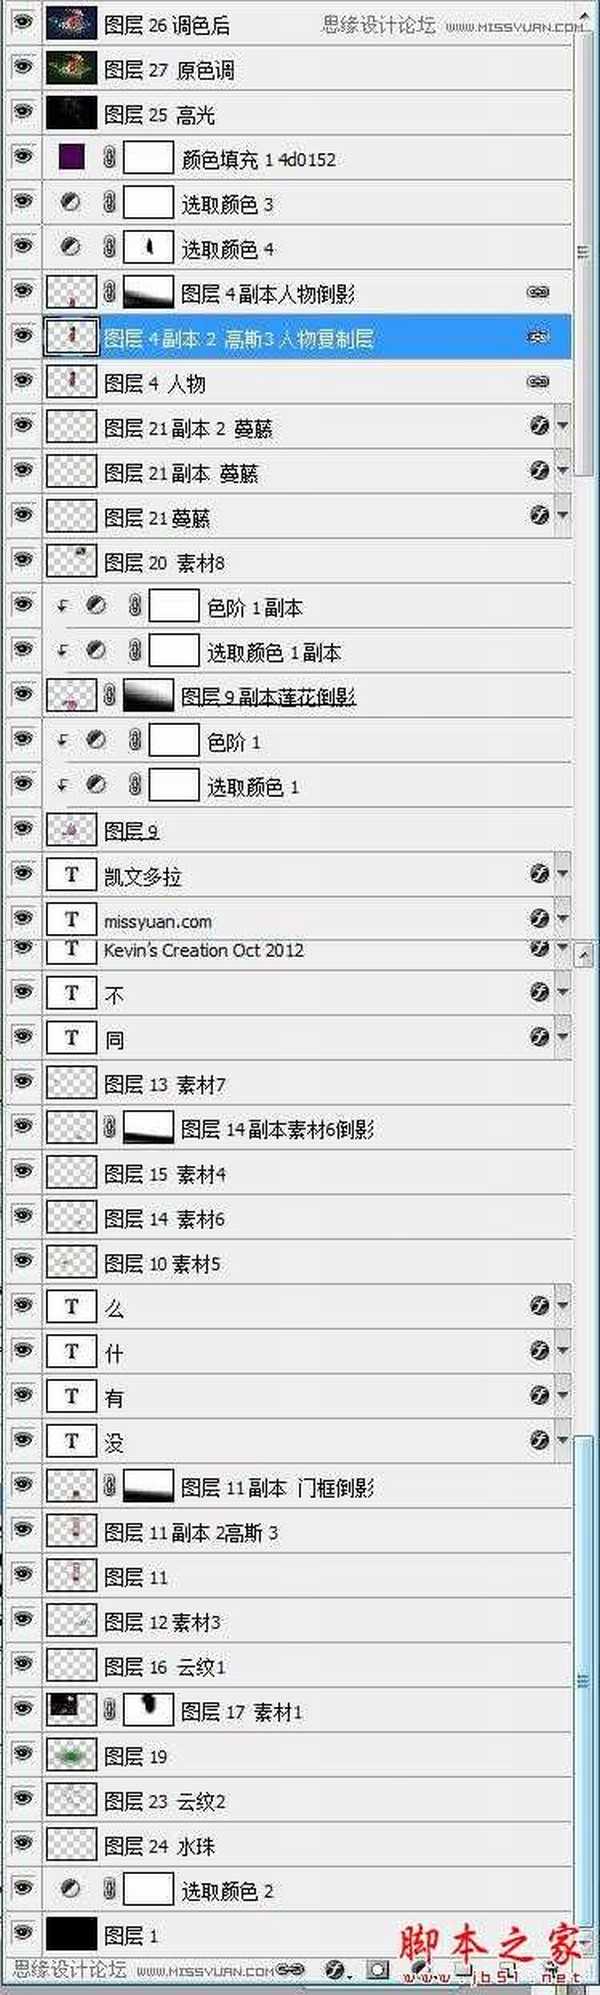Select the T icon of layer 没
The image size is (600, 1995).
click(71, 1440)
